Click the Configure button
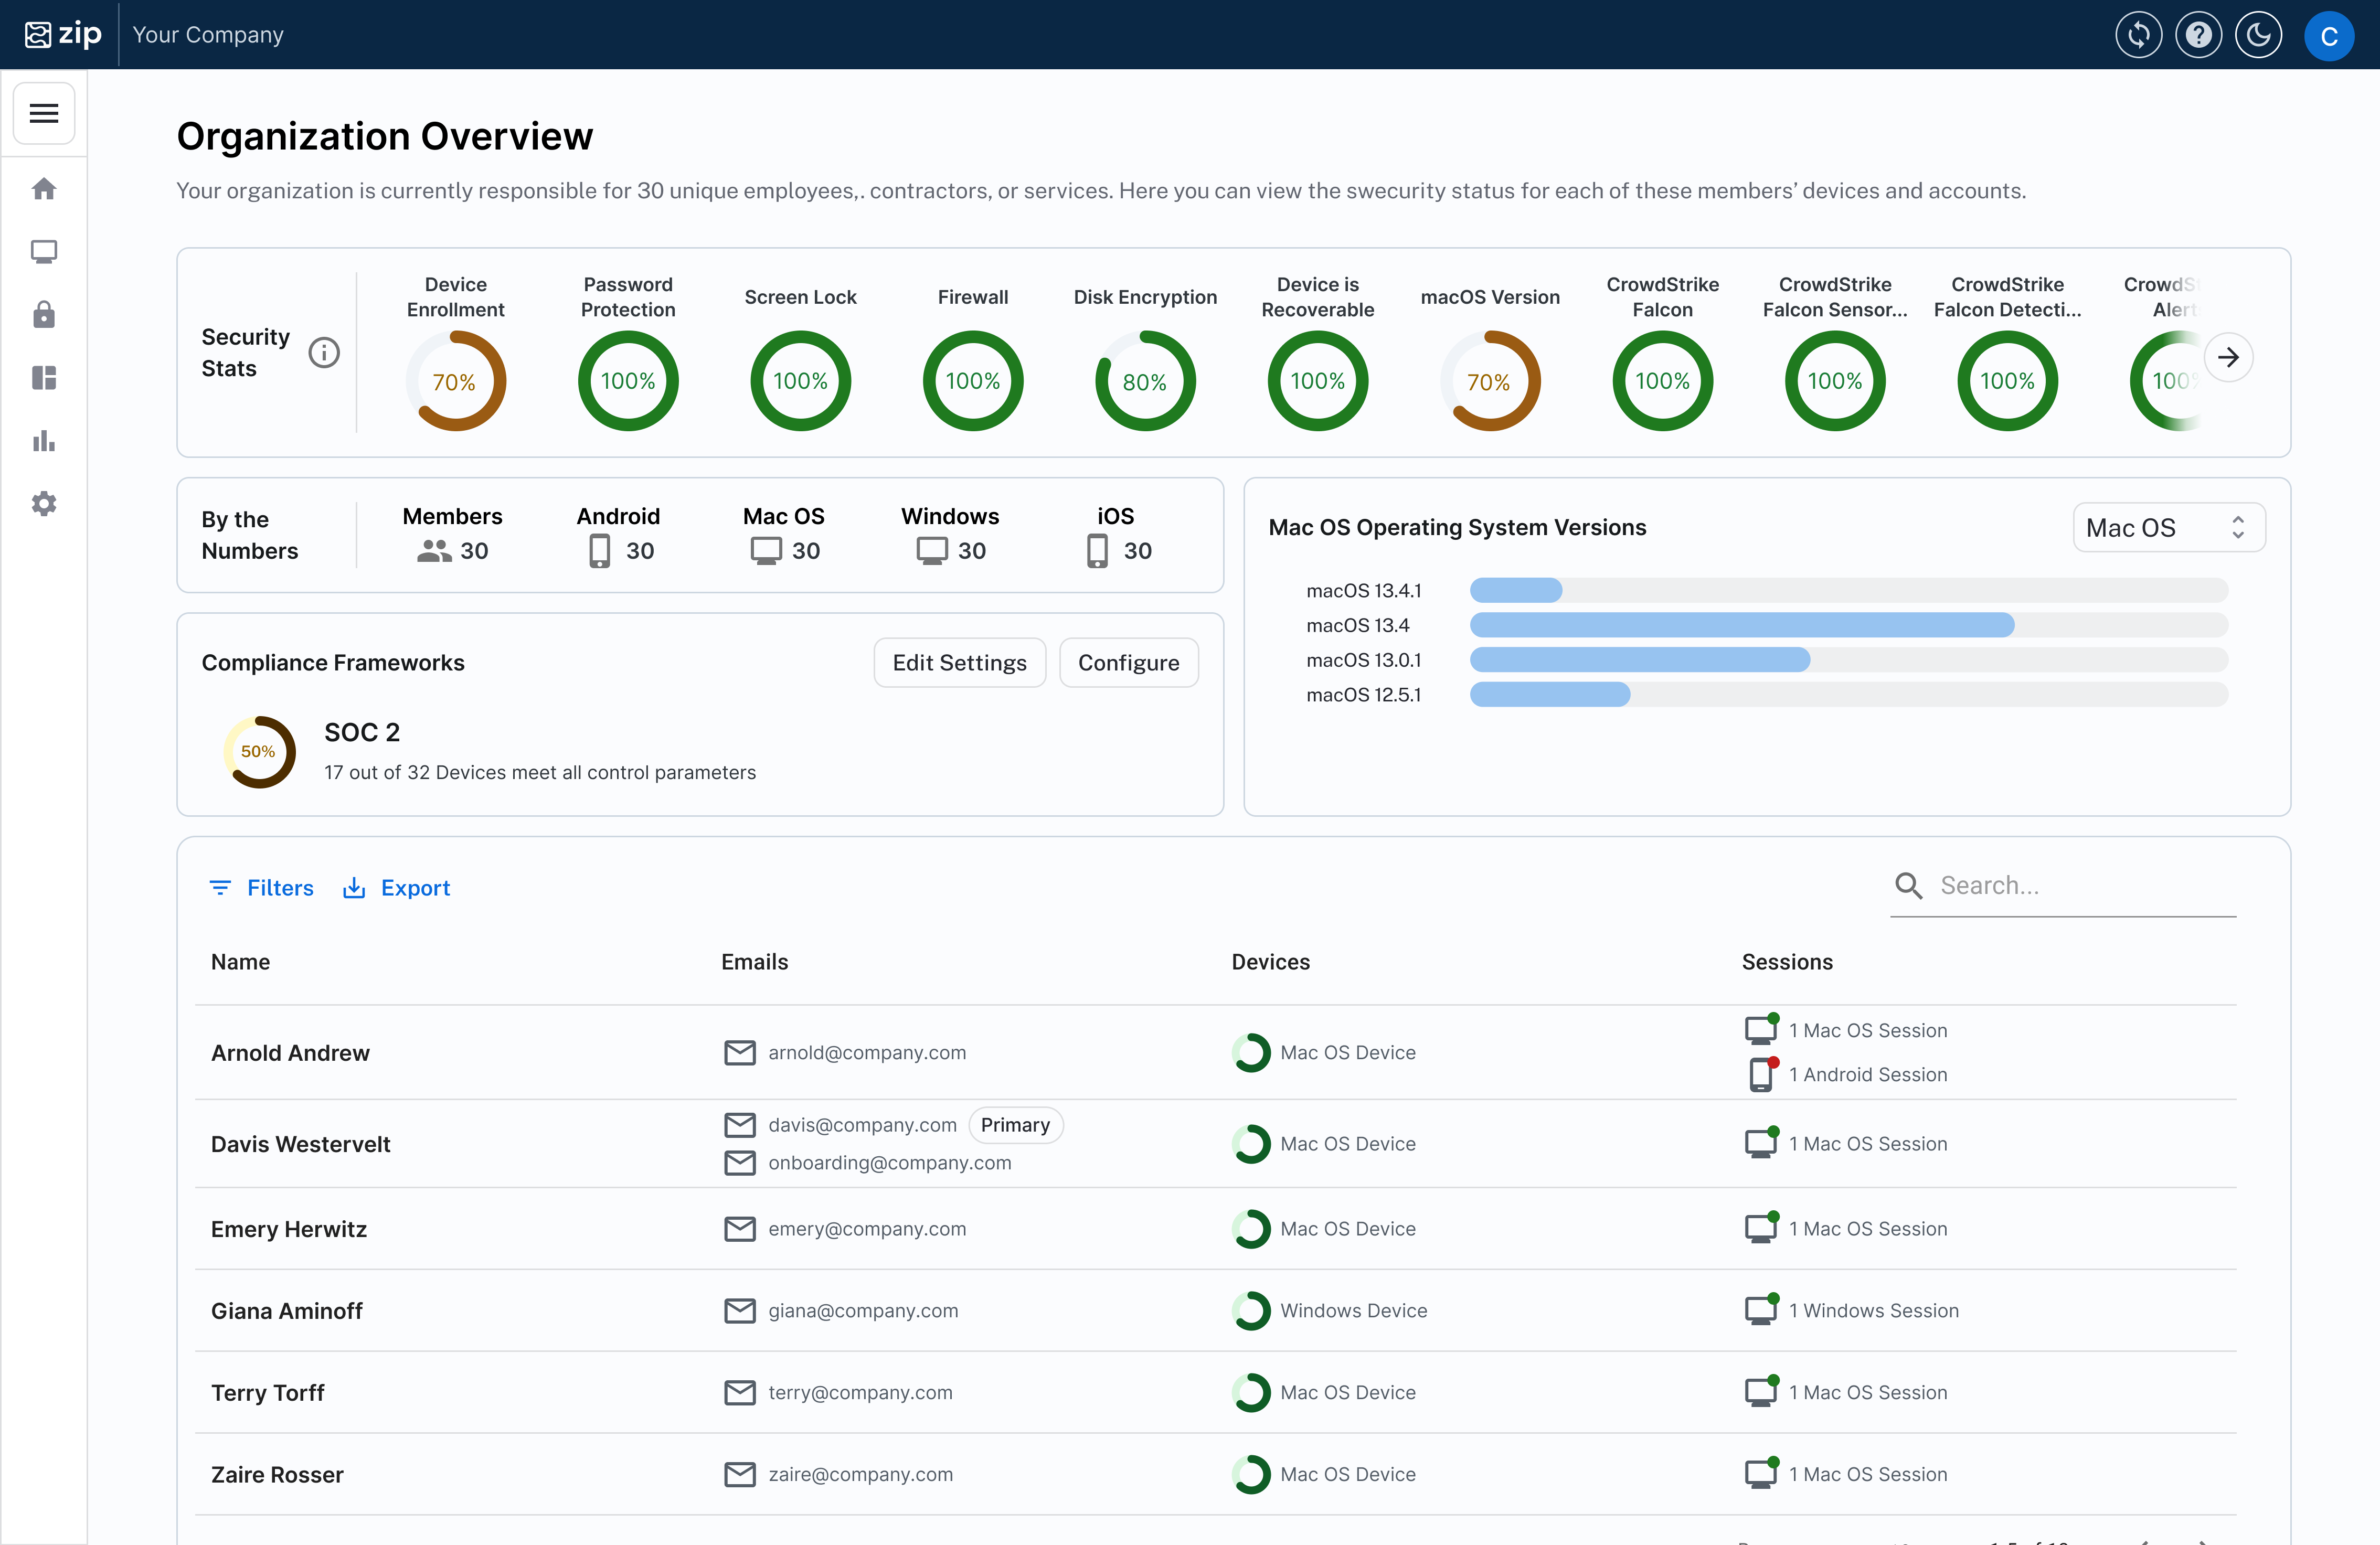 (x=1128, y=663)
